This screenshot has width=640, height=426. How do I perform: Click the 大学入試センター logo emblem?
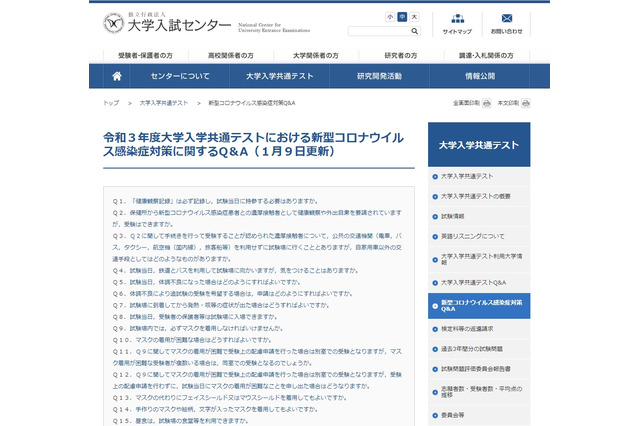tap(113, 23)
